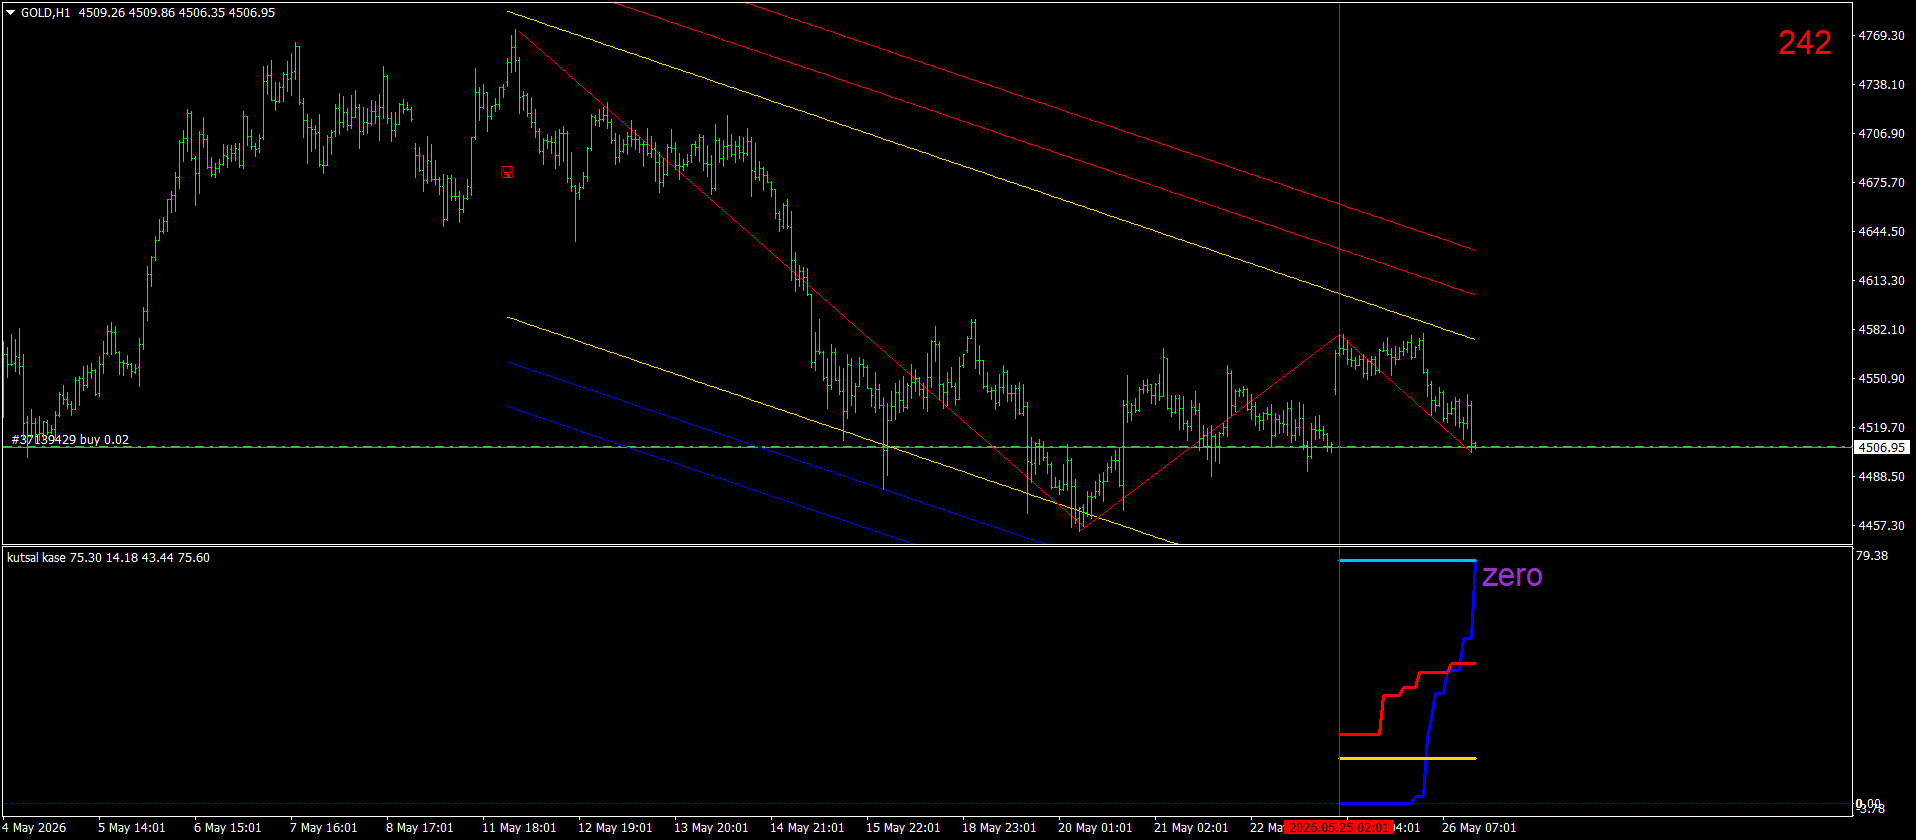The width and height of the screenshot is (1916, 840).
Task: Click the 8 May 17:01 time label
Action: pos(419,828)
